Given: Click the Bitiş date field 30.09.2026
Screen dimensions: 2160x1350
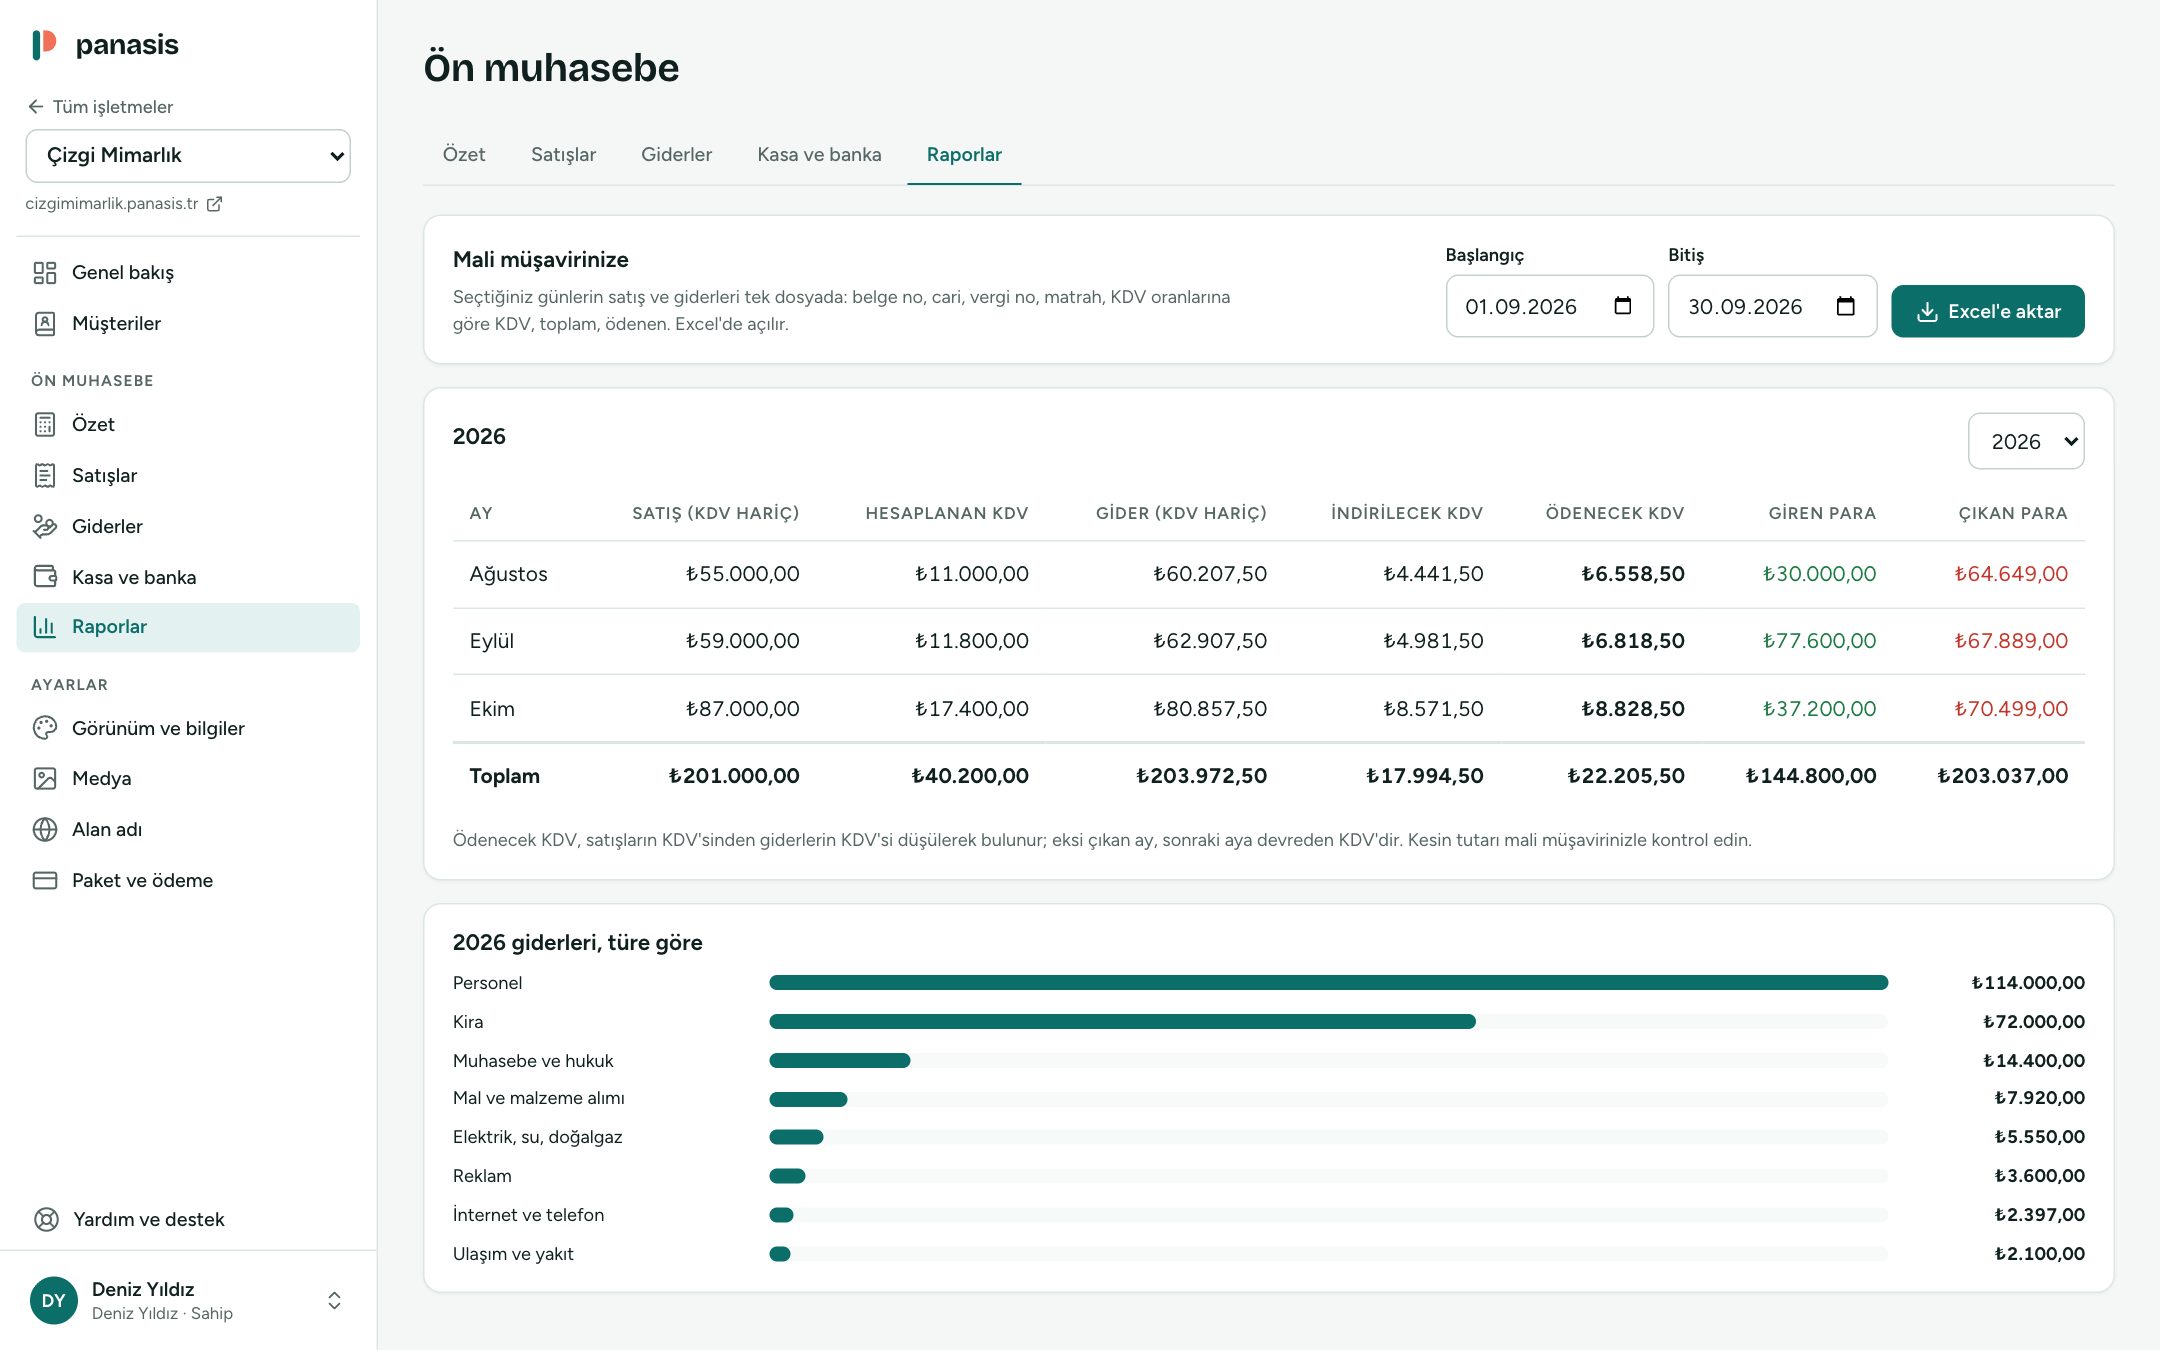Looking at the screenshot, I should pos(1772,306).
